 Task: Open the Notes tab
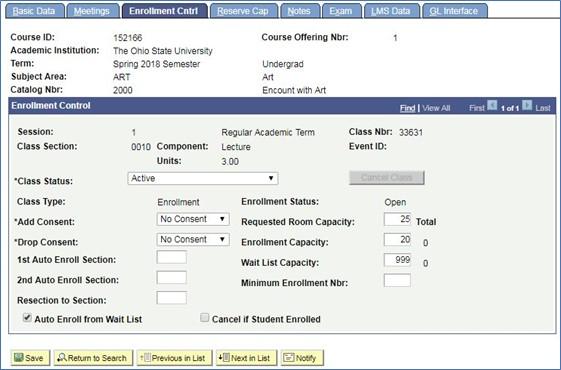299,11
